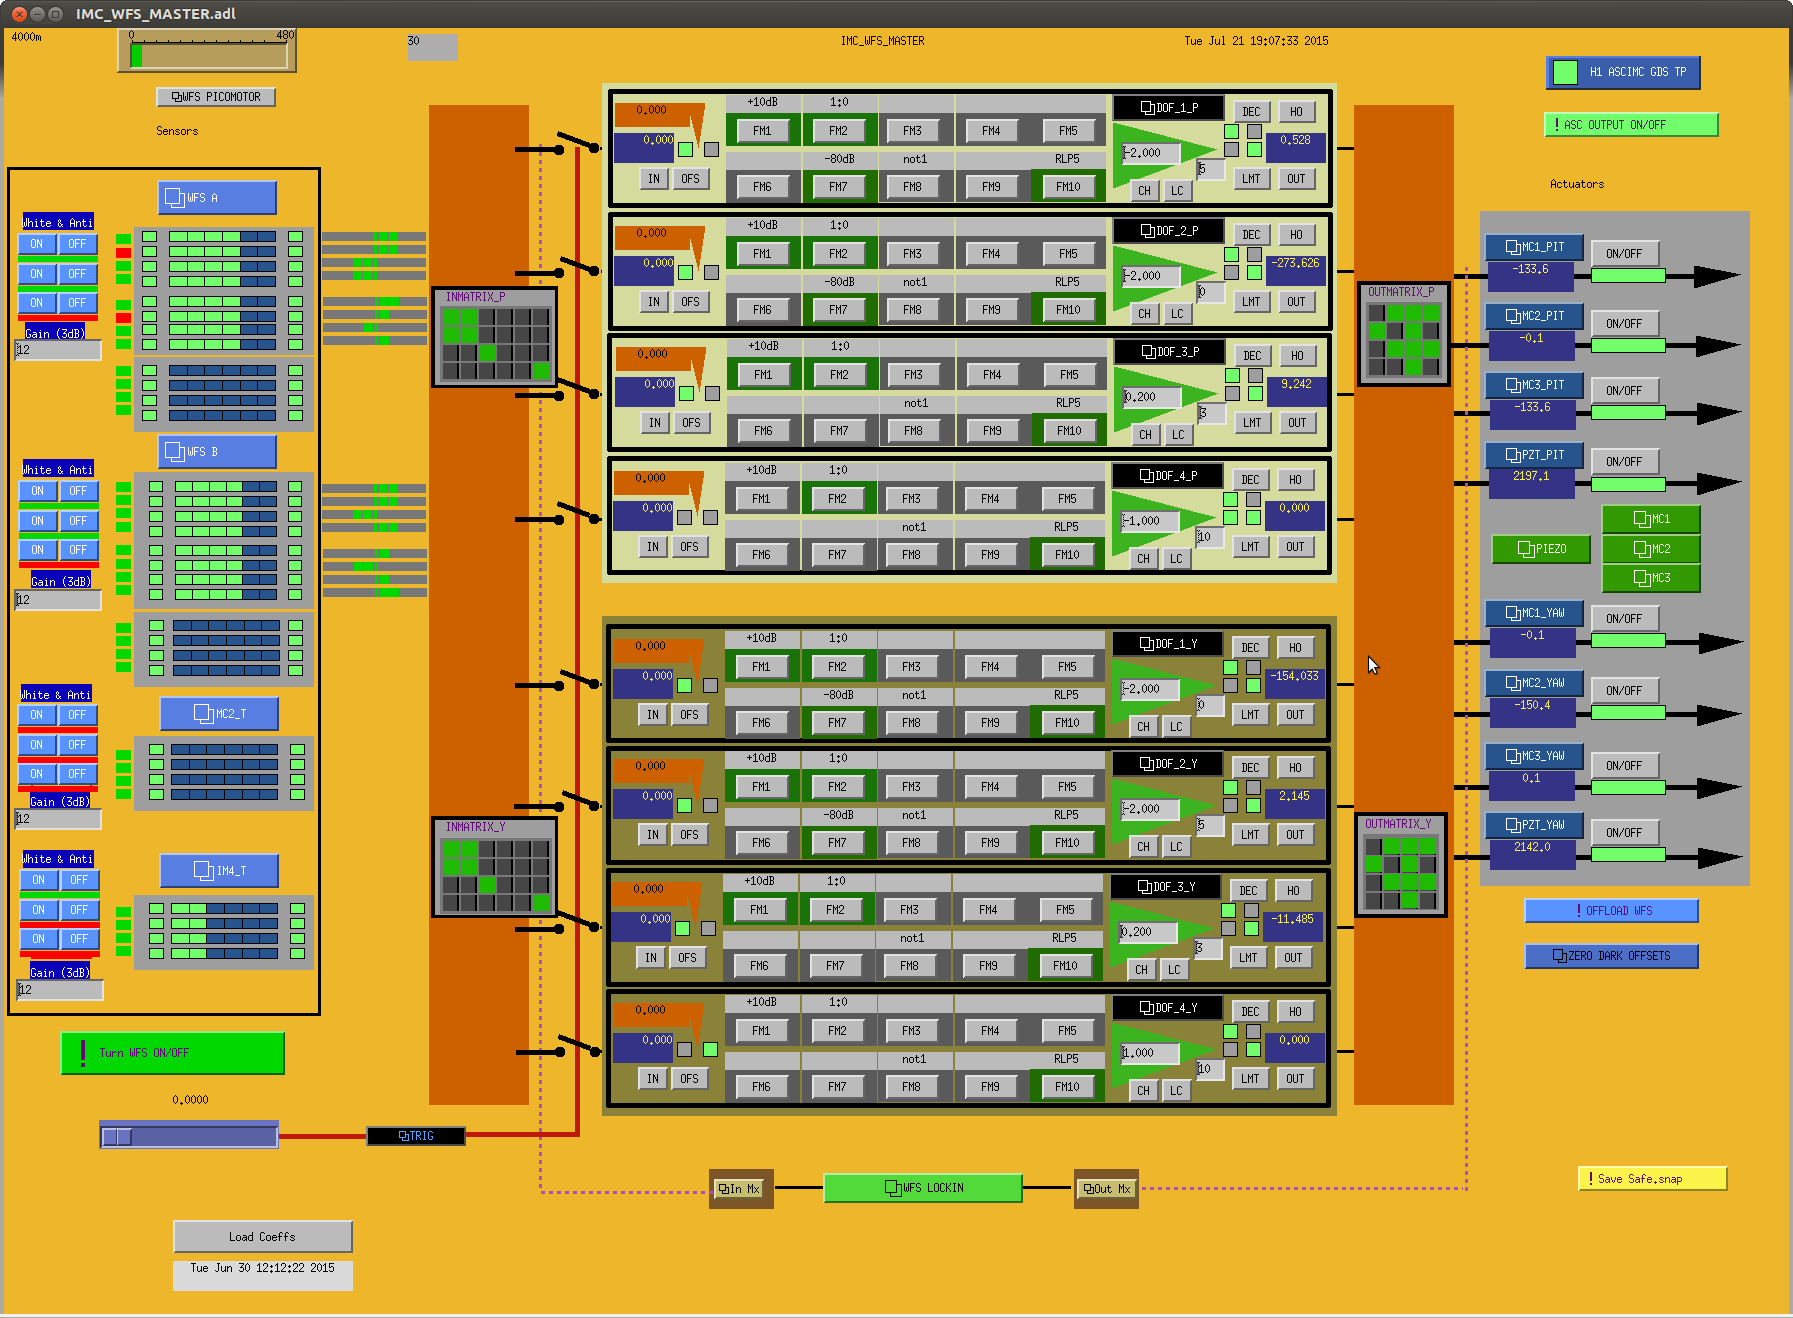The width and height of the screenshot is (1793, 1318).
Task: Open the H1 ASCIMC GDS TP display
Action: (x=1623, y=72)
